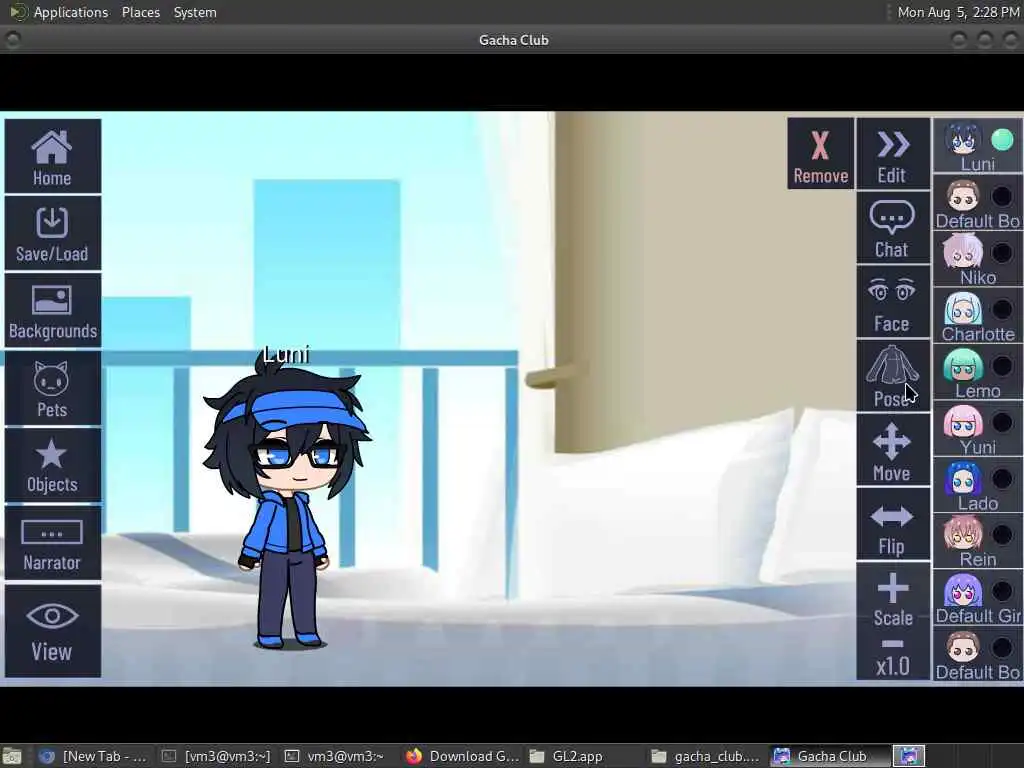The width and height of the screenshot is (1024, 768).
Task: Select Yuni character portrait
Action: [963, 422]
